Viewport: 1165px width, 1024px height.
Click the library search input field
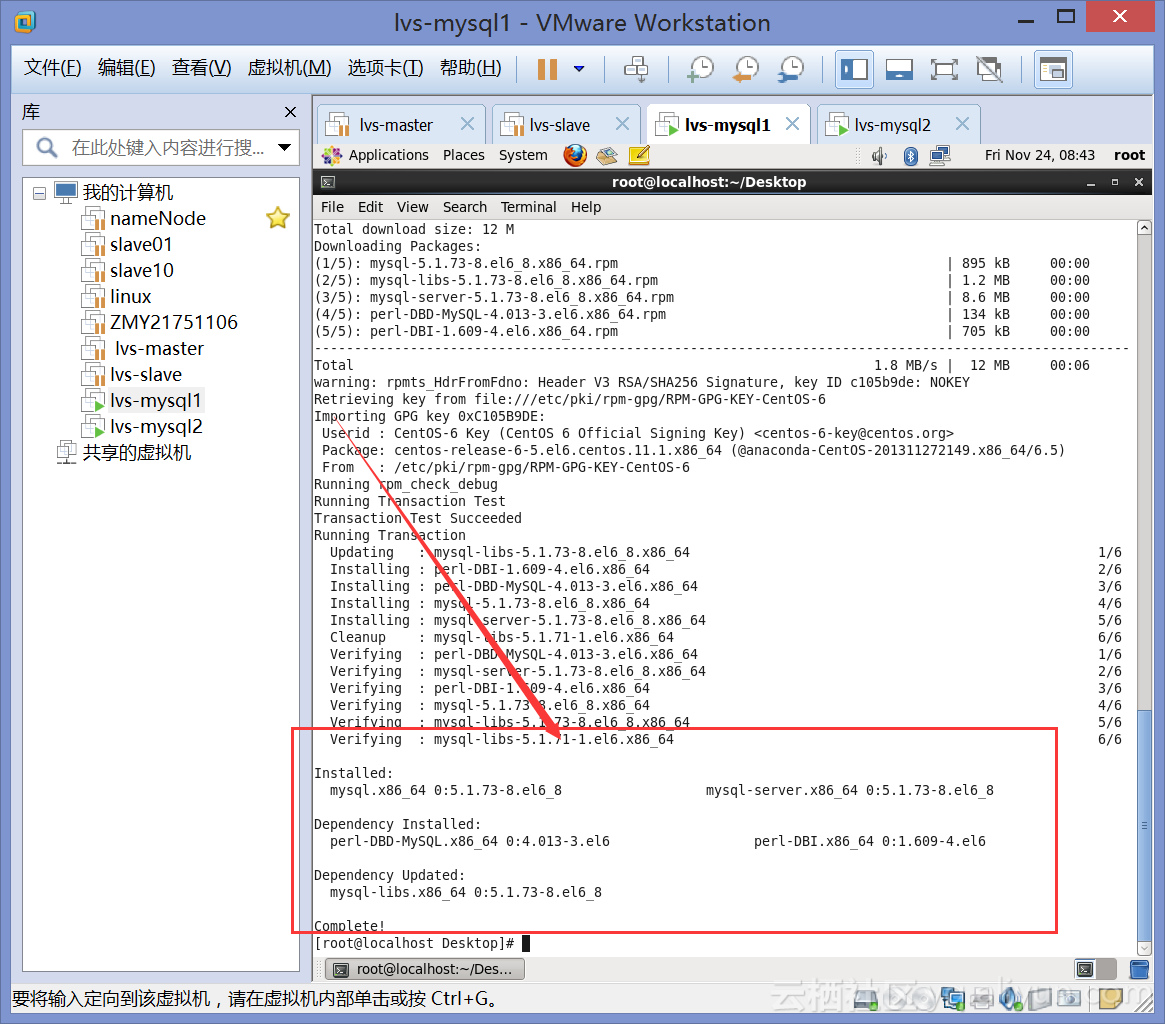point(160,147)
